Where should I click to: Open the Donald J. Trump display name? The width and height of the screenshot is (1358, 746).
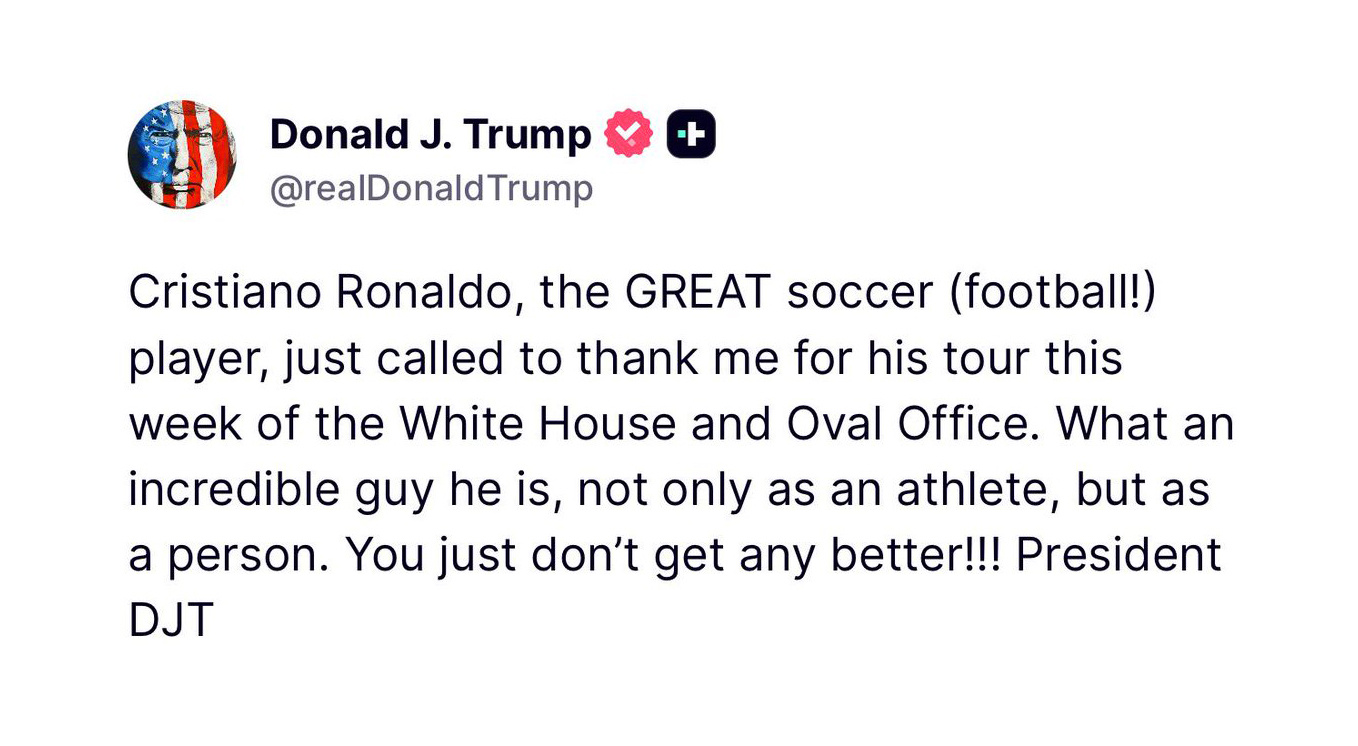coord(430,135)
